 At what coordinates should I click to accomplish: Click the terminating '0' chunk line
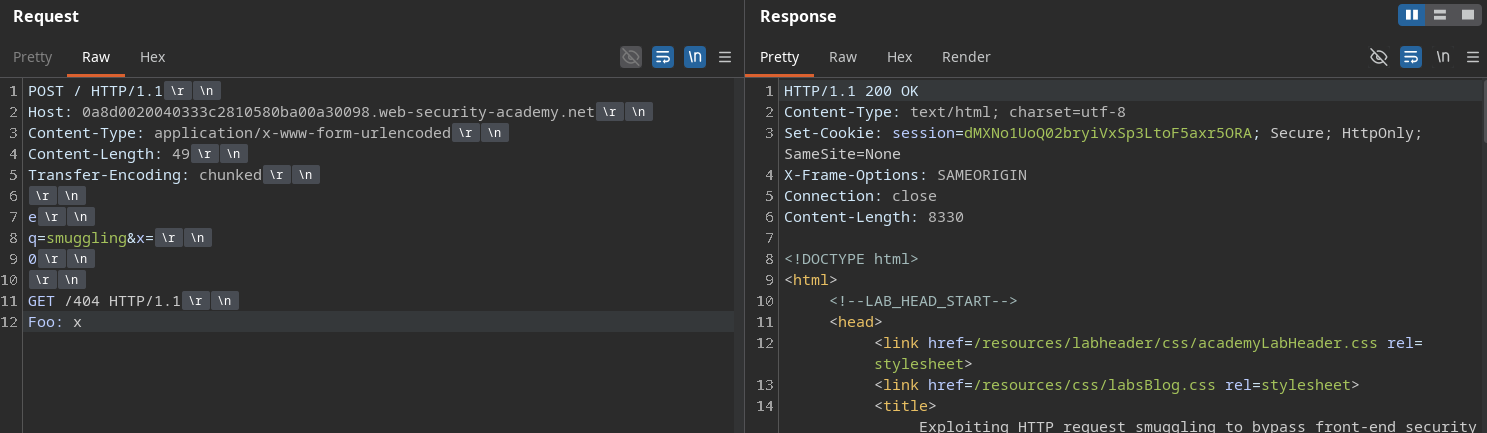(32, 259)
